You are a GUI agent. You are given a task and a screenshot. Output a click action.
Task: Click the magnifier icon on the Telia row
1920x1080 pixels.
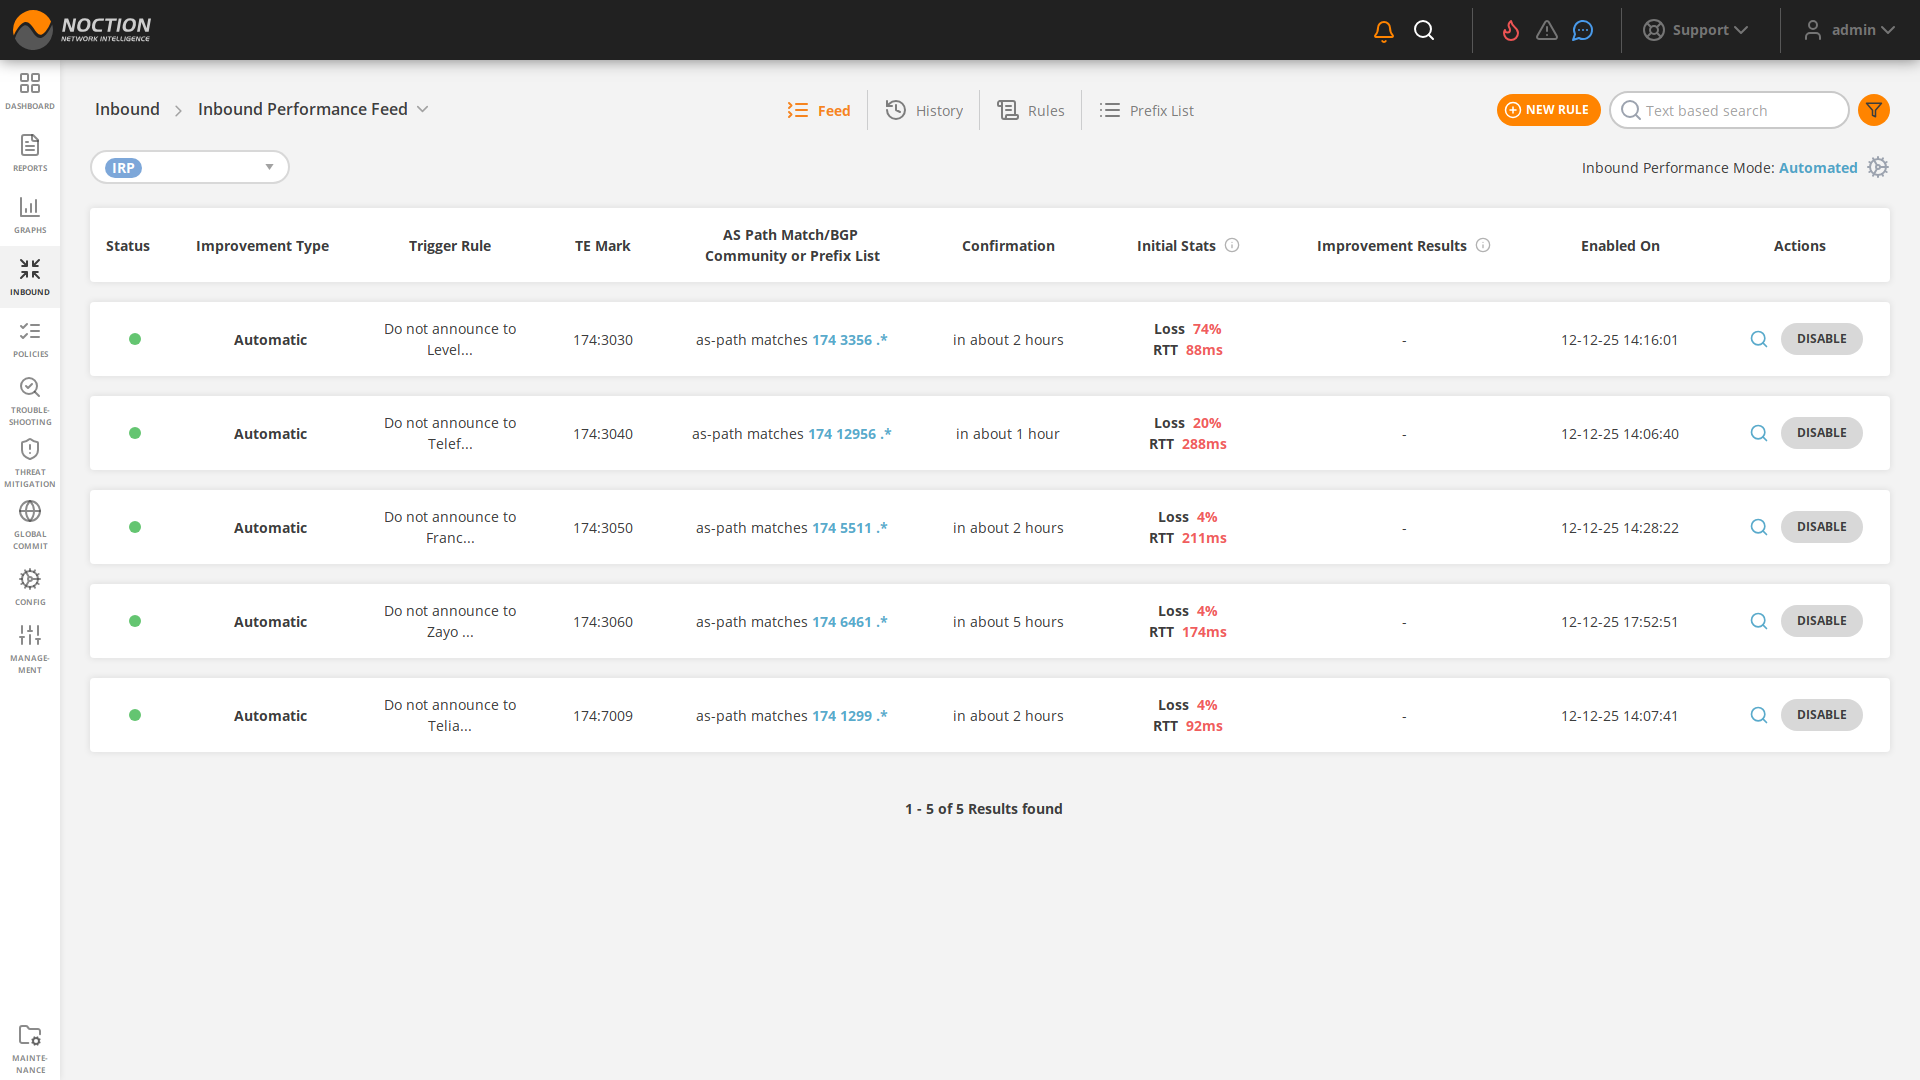(x=1759, y=715)
